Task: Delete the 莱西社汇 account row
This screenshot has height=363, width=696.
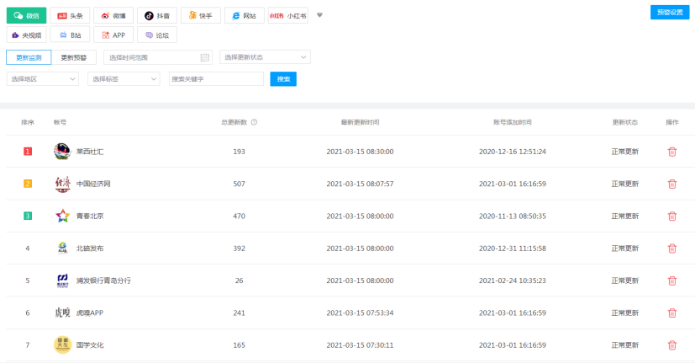Action: click(672, 152)
